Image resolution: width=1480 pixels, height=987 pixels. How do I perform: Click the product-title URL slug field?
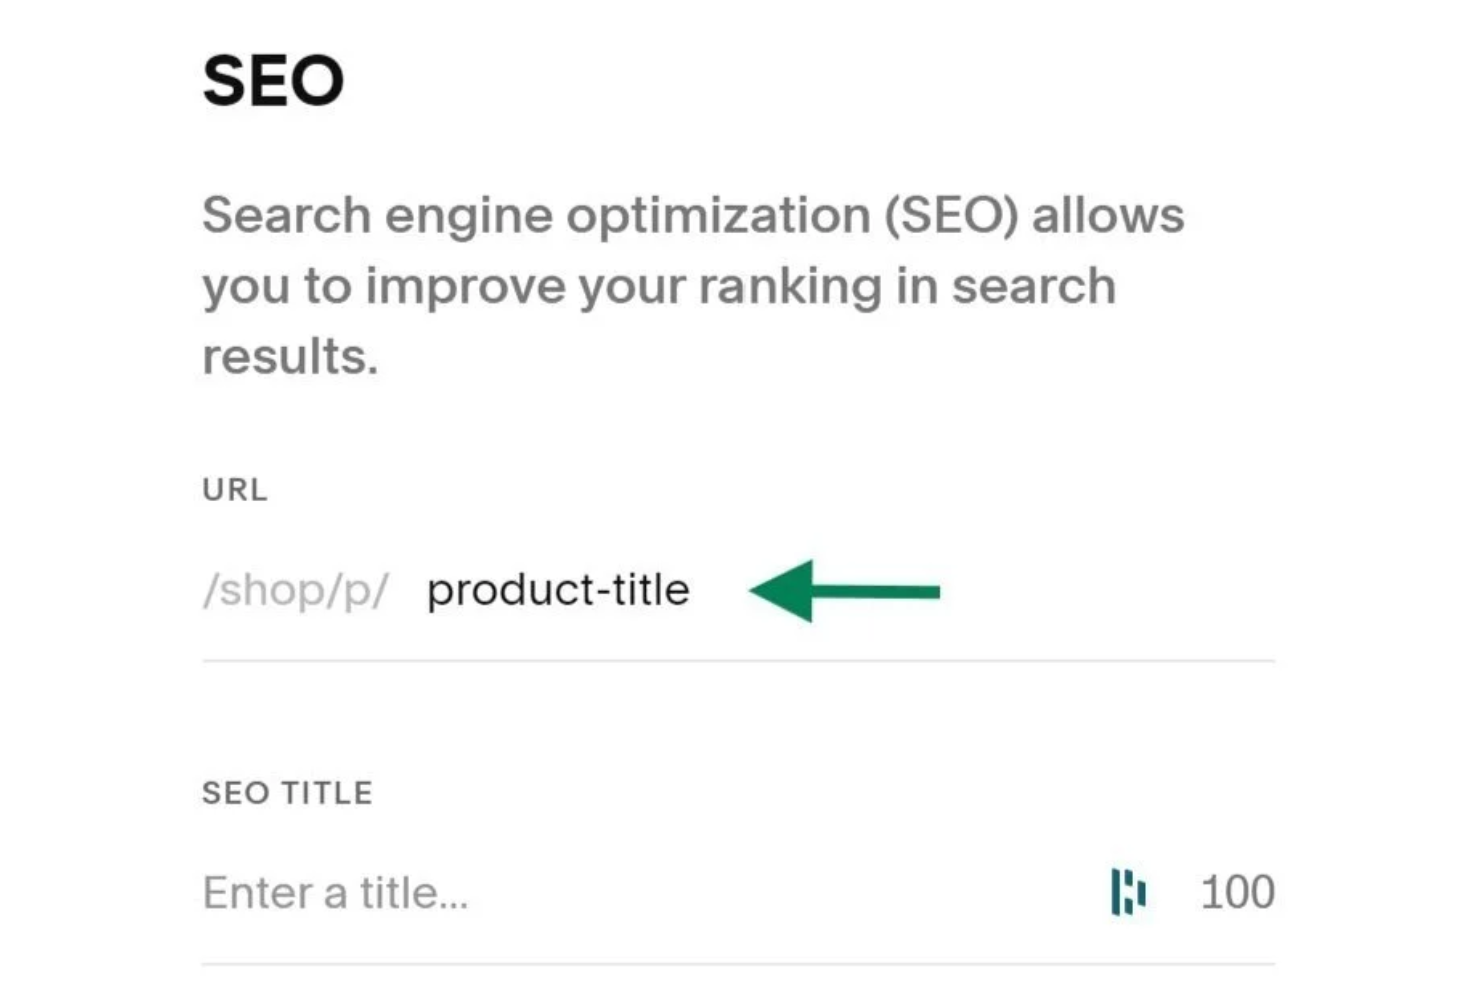tap(558, 590)
